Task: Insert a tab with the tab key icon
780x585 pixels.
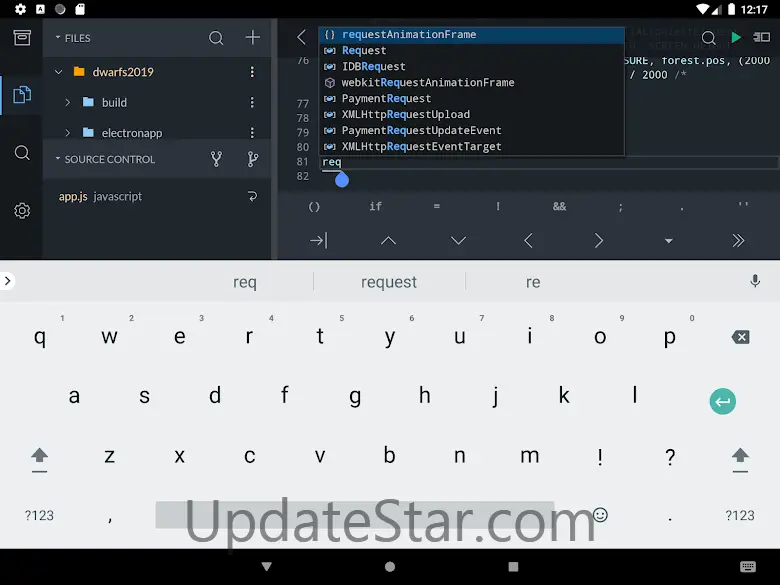Action: tap(319, 241)
